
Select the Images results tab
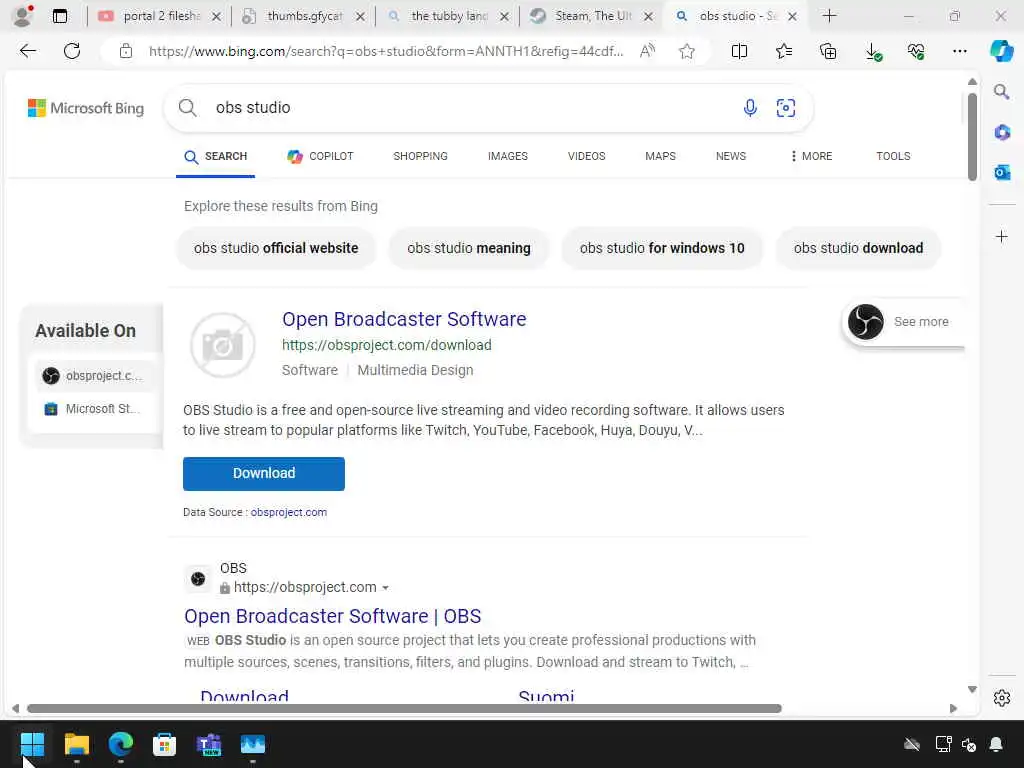[x=507, y=156]
